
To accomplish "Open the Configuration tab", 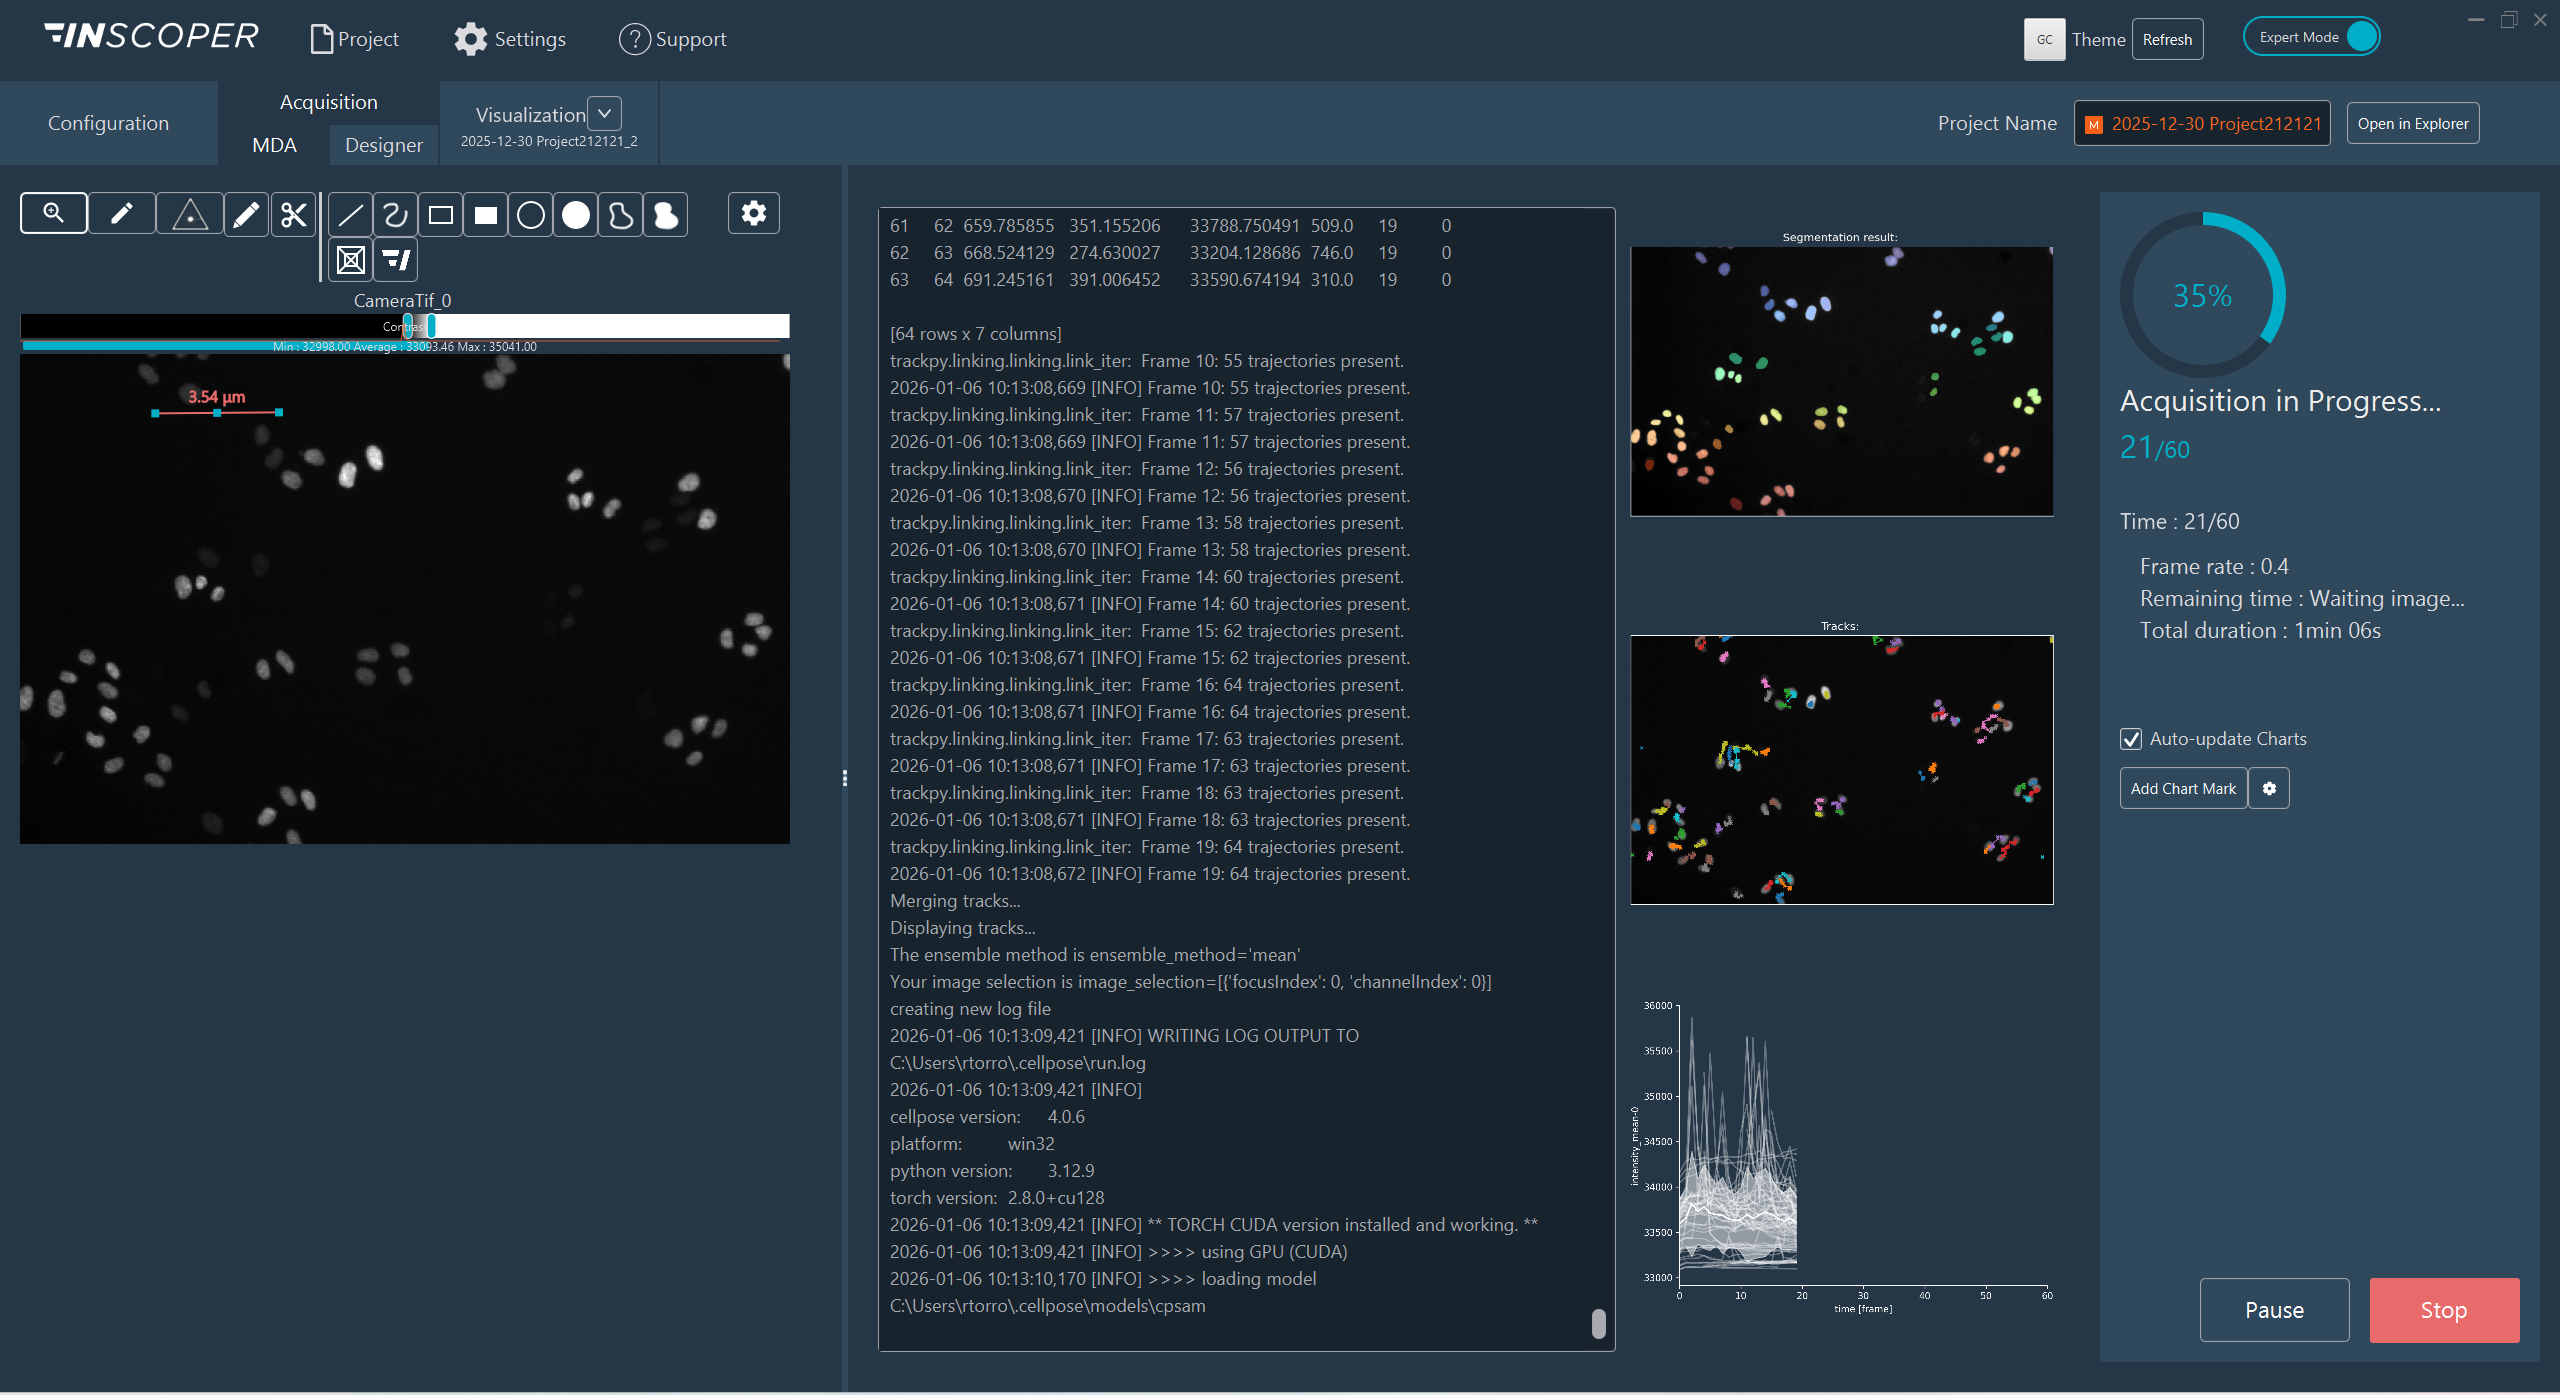I will (108, 123).
